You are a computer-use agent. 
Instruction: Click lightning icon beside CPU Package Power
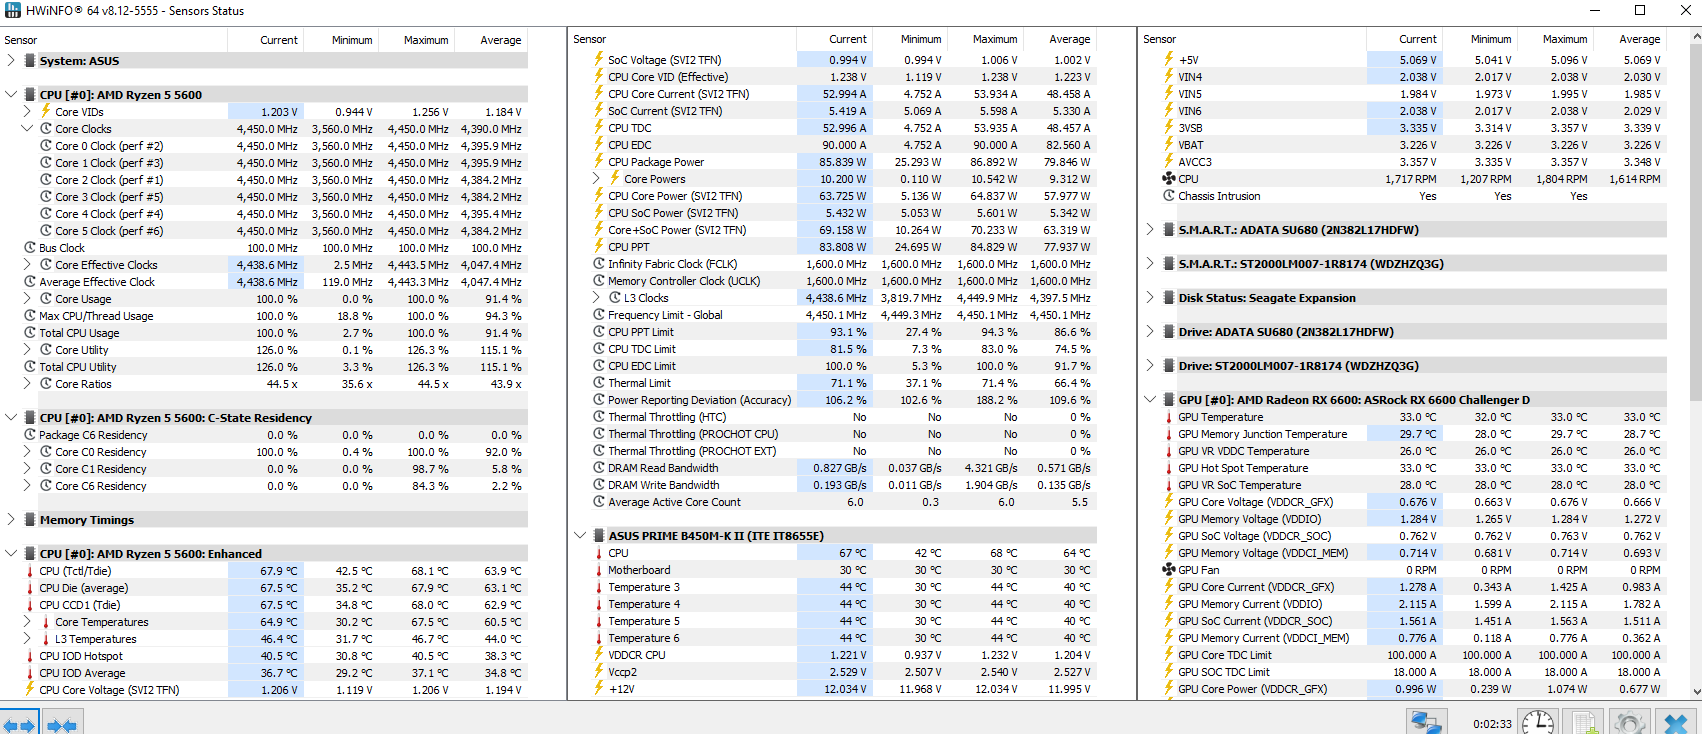pyautogui.click(x=599, y=162)
